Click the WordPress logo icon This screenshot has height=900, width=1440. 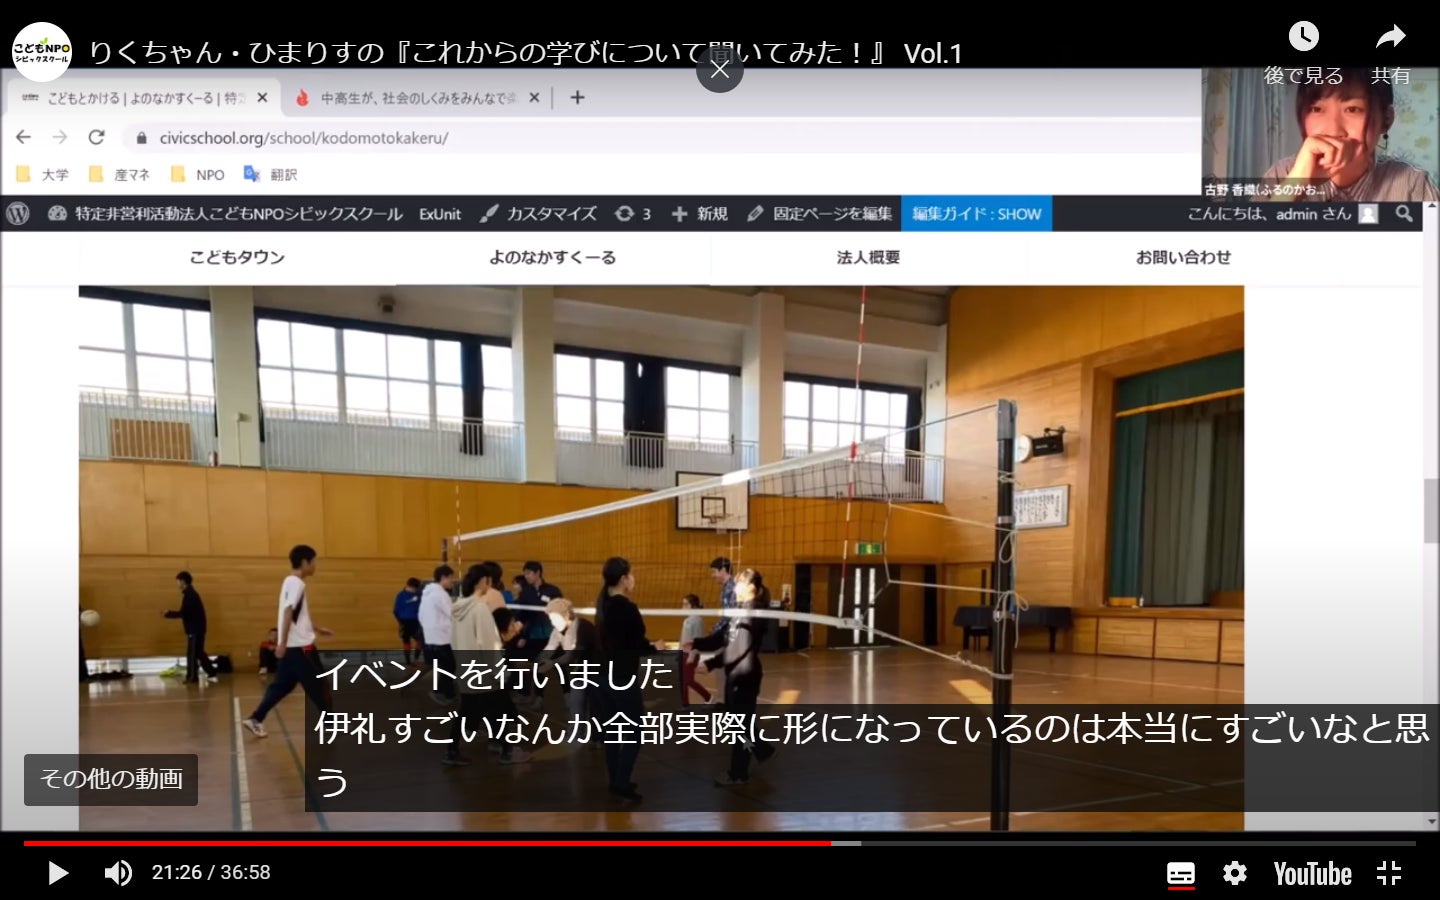point(17,214)
